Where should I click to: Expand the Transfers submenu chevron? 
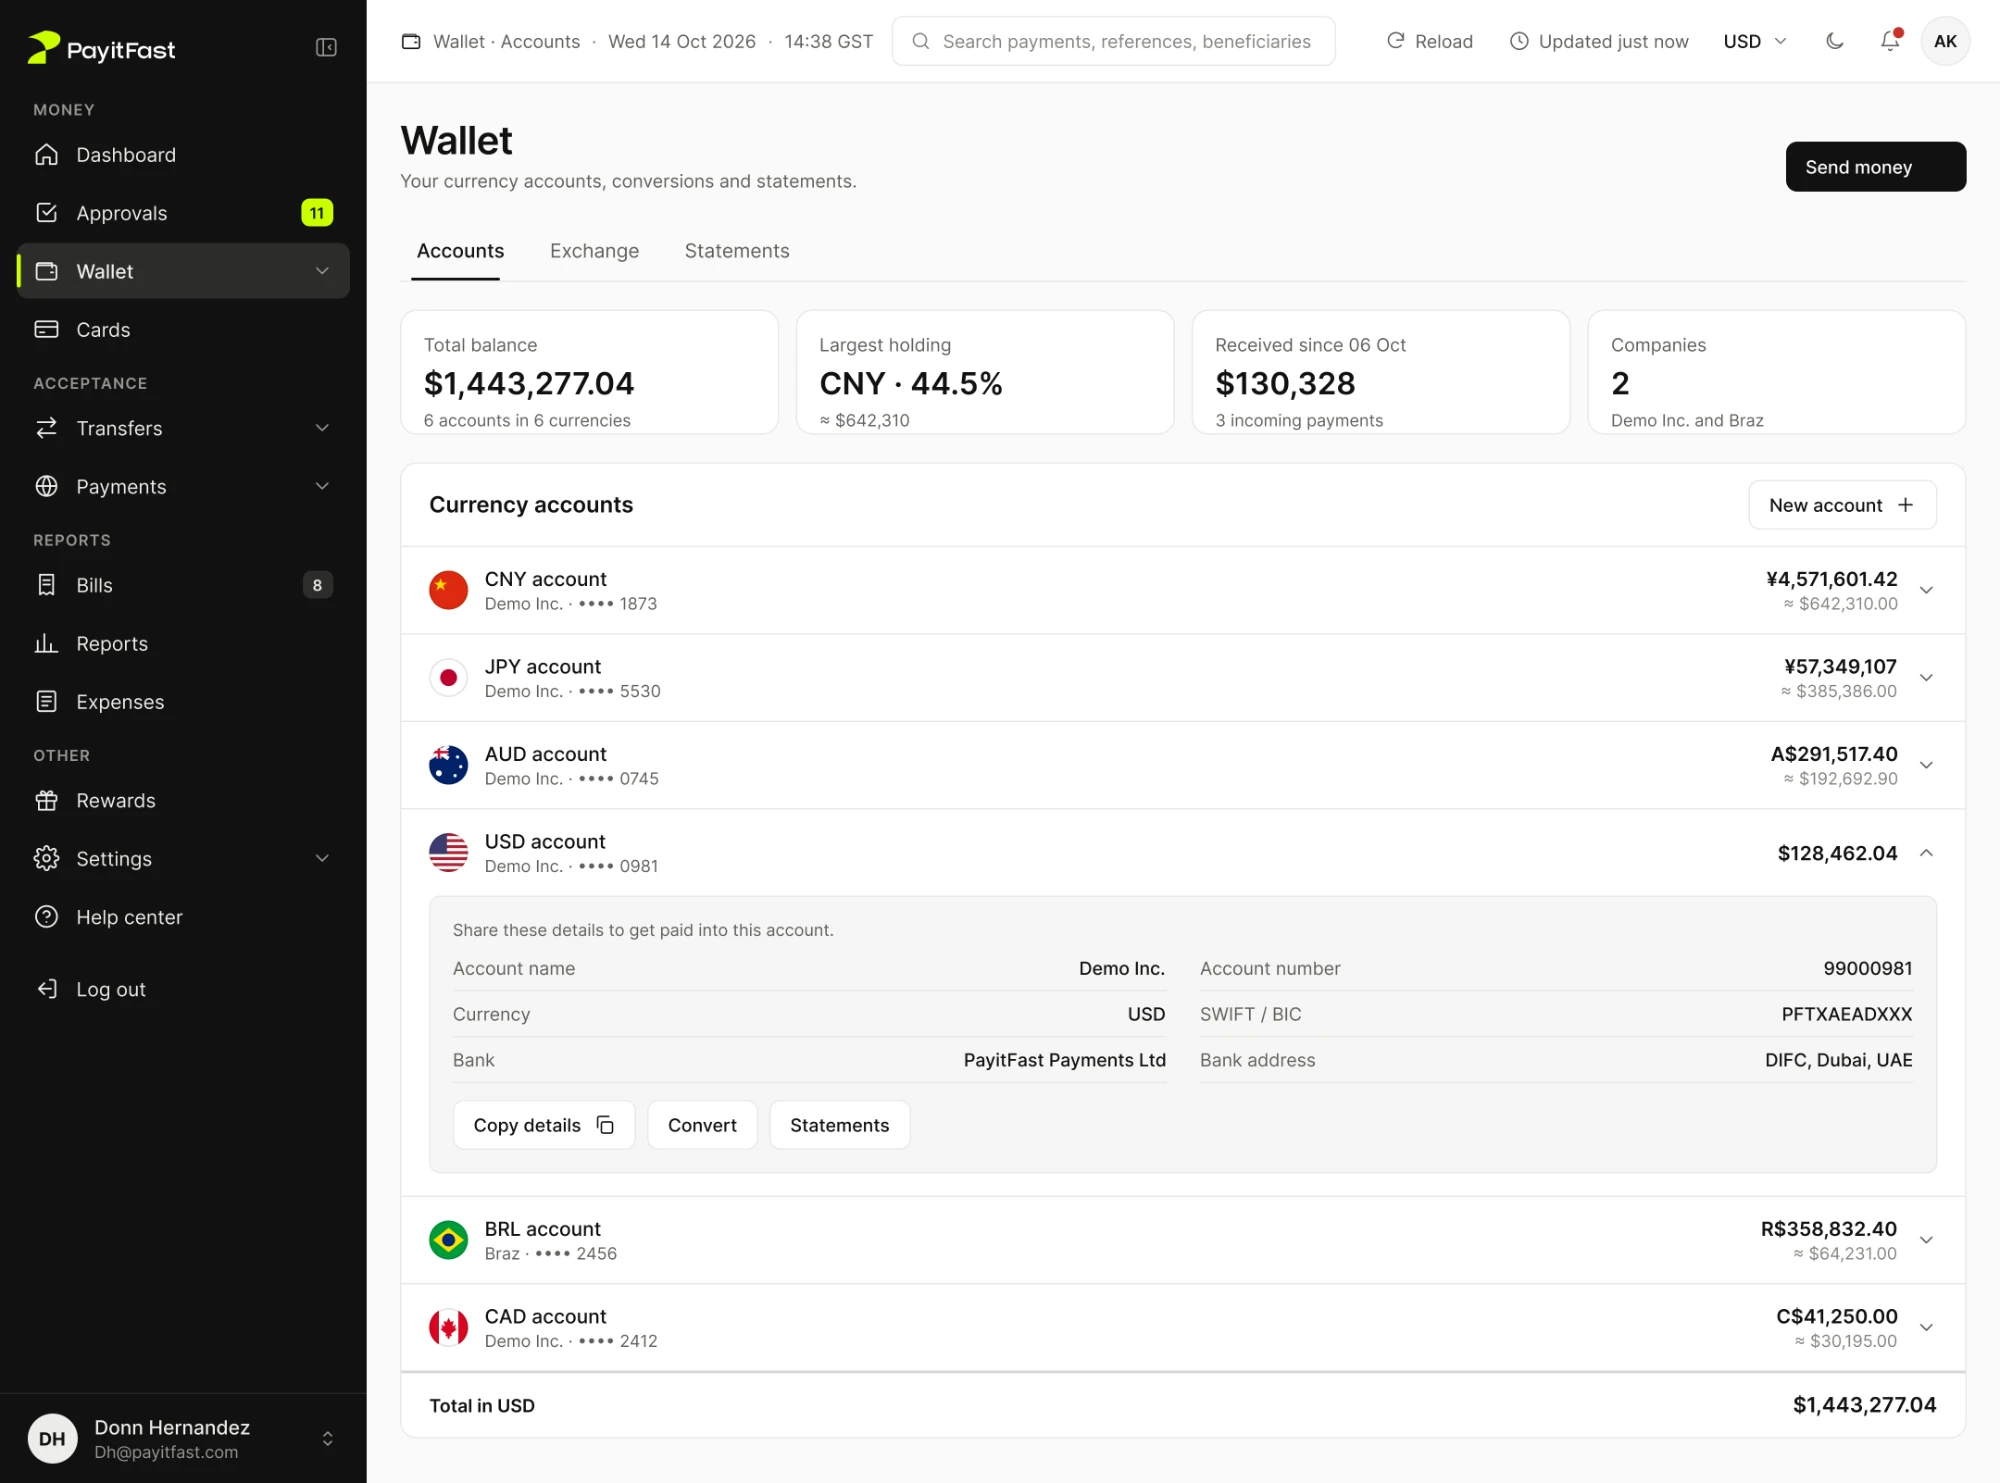pyautogui.click(x=322, y=428)
